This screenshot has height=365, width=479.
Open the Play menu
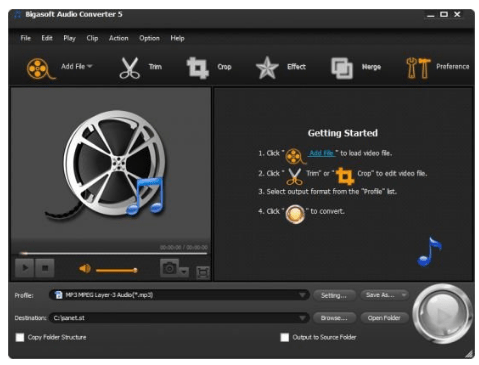69,38
